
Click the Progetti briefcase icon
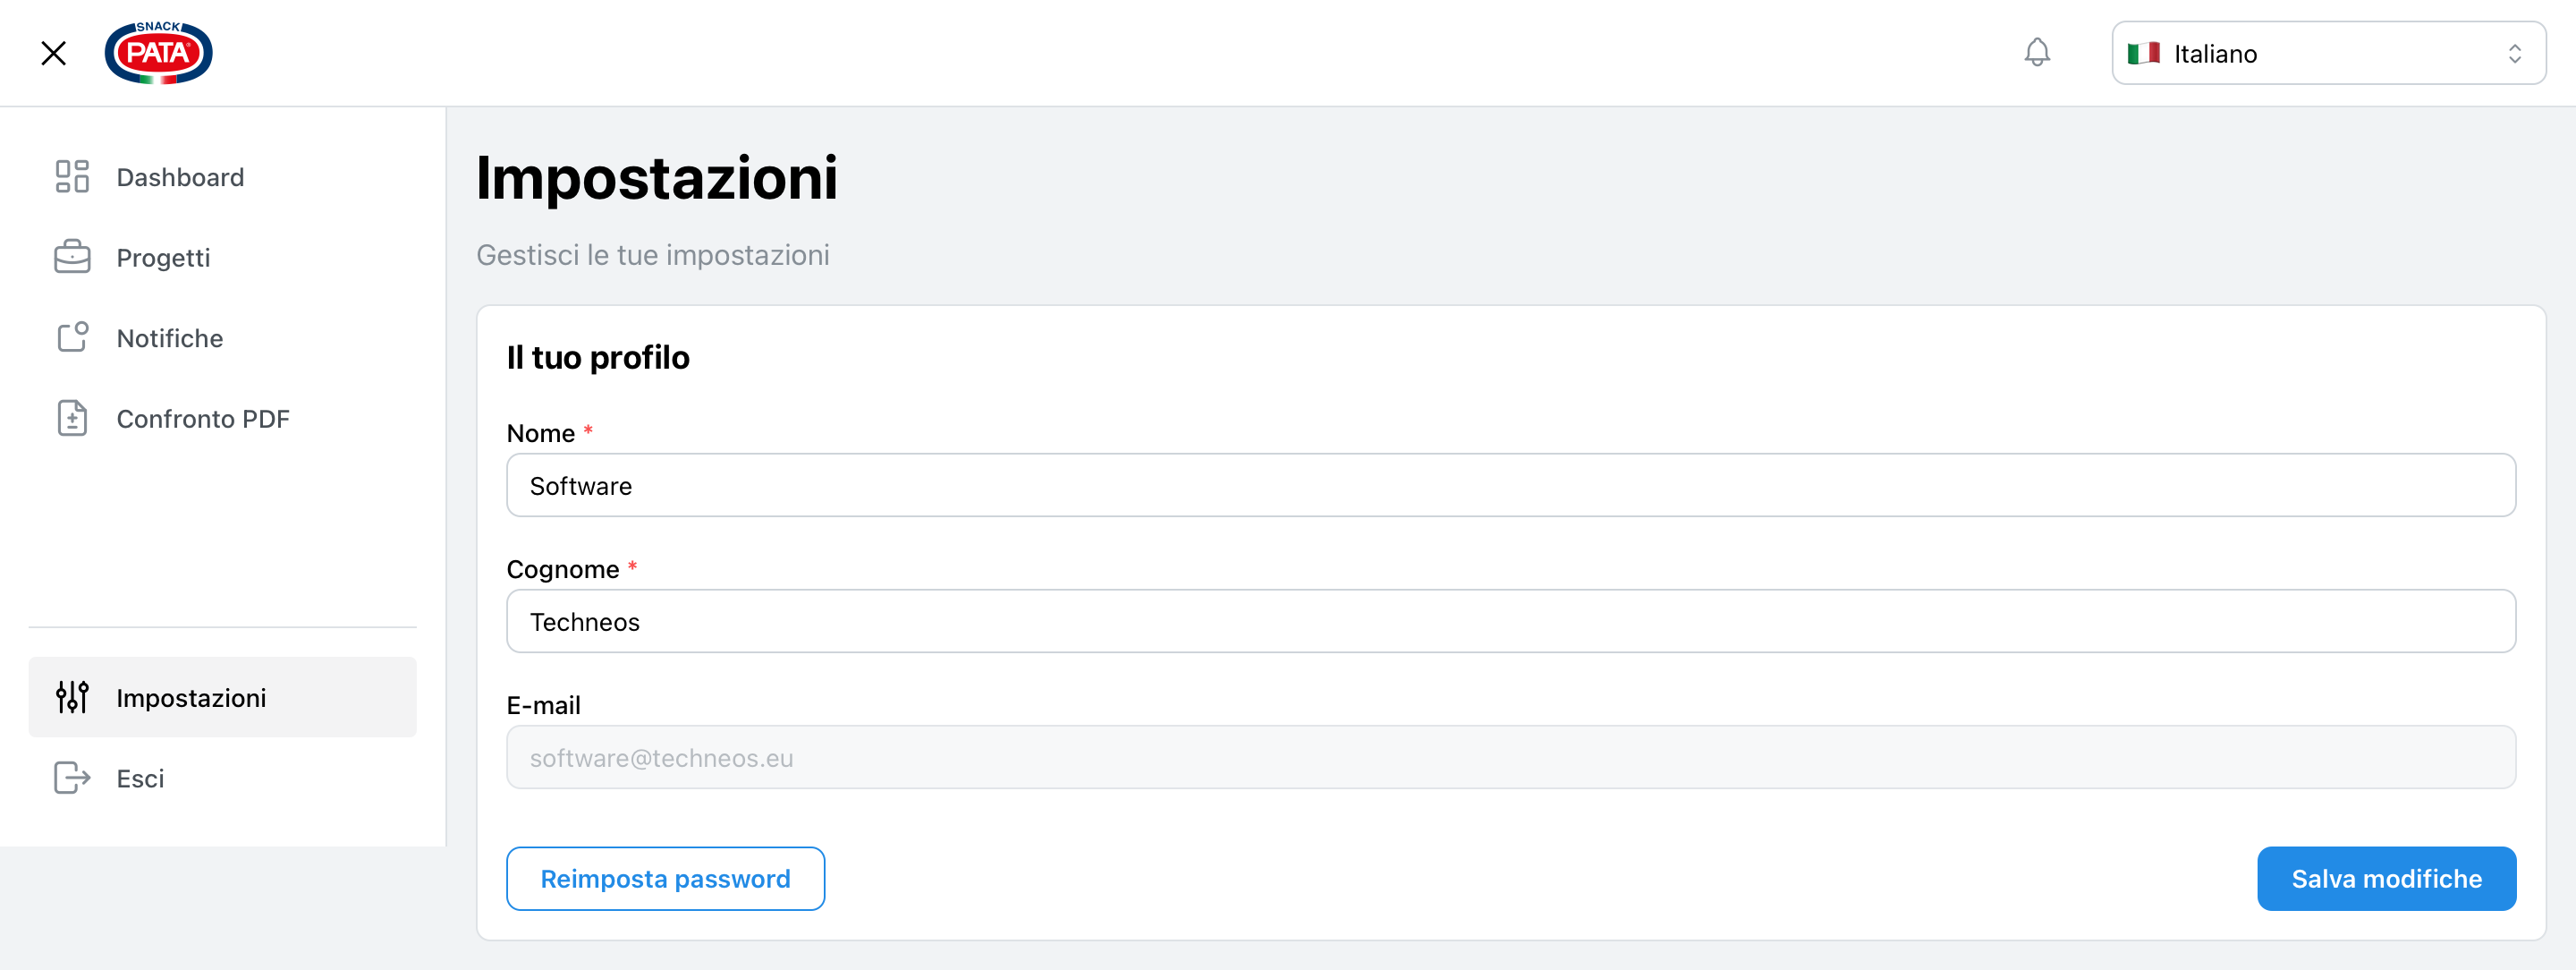point(72,257)
